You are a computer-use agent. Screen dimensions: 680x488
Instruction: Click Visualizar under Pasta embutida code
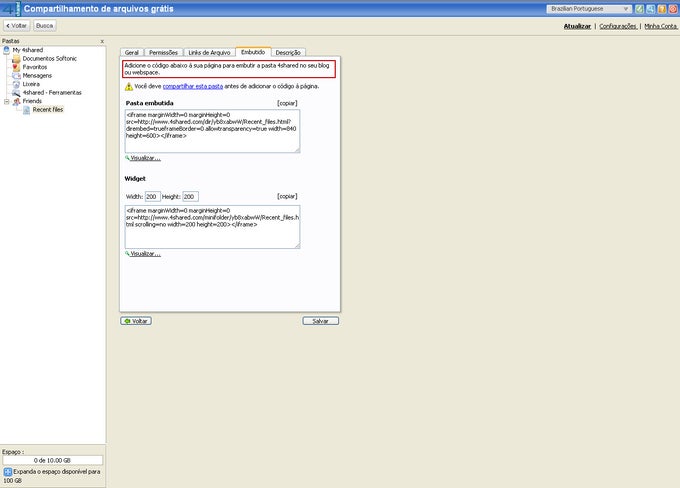[145, 158]
